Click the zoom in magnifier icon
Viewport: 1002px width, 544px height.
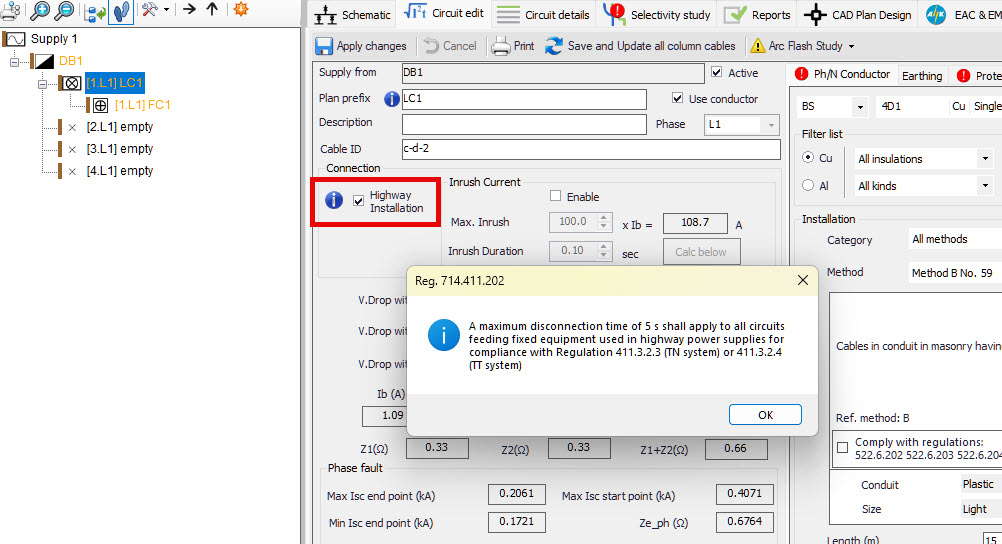pos(39,11)
